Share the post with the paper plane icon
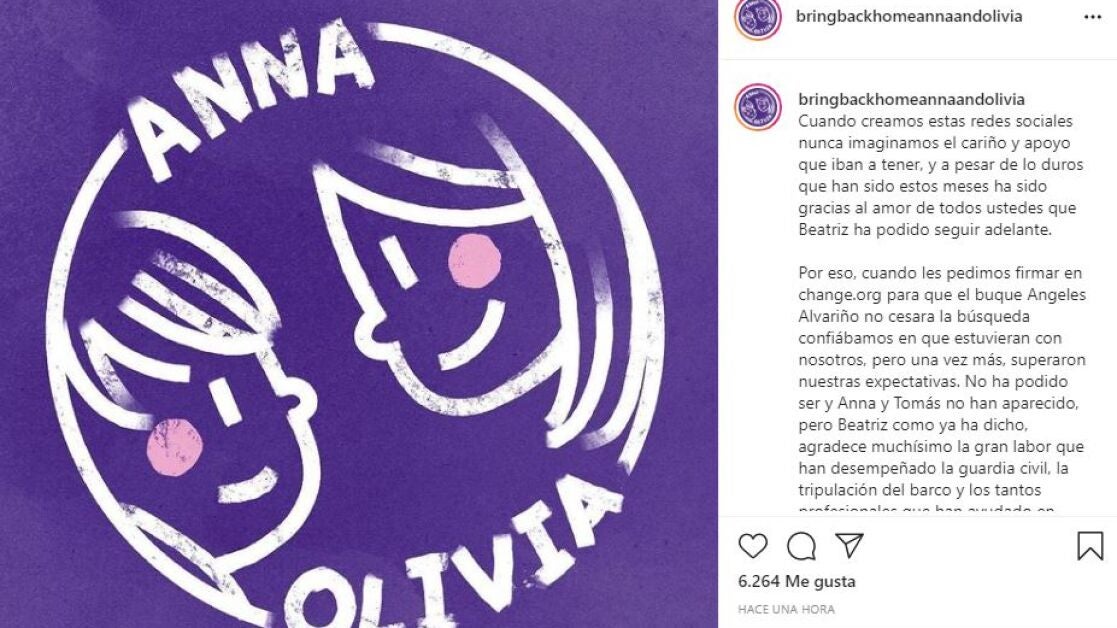The image size is (1117, 628). (x=849, y=545)
